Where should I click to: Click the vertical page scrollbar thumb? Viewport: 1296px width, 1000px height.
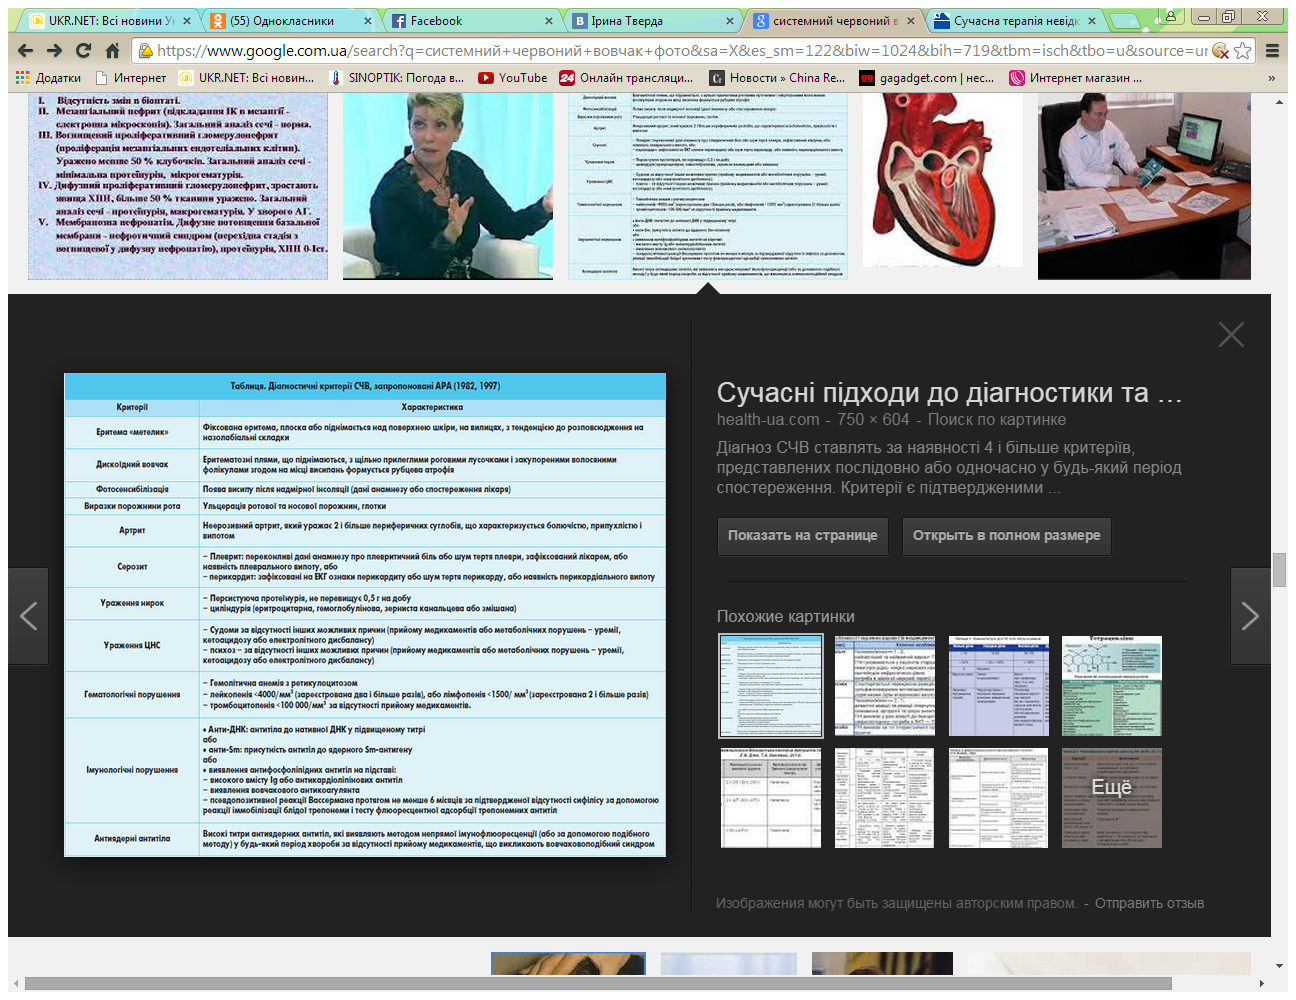click(x=1279, y=570)
